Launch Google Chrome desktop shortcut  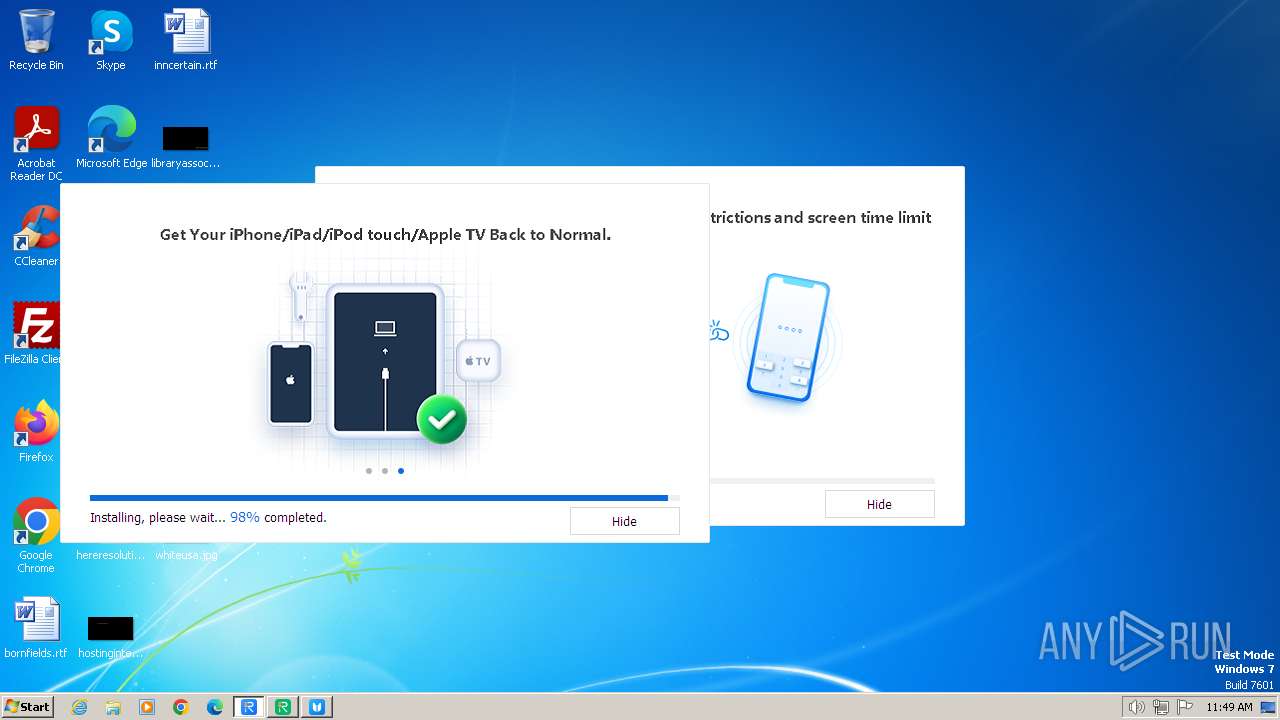[x=36, y=535]
